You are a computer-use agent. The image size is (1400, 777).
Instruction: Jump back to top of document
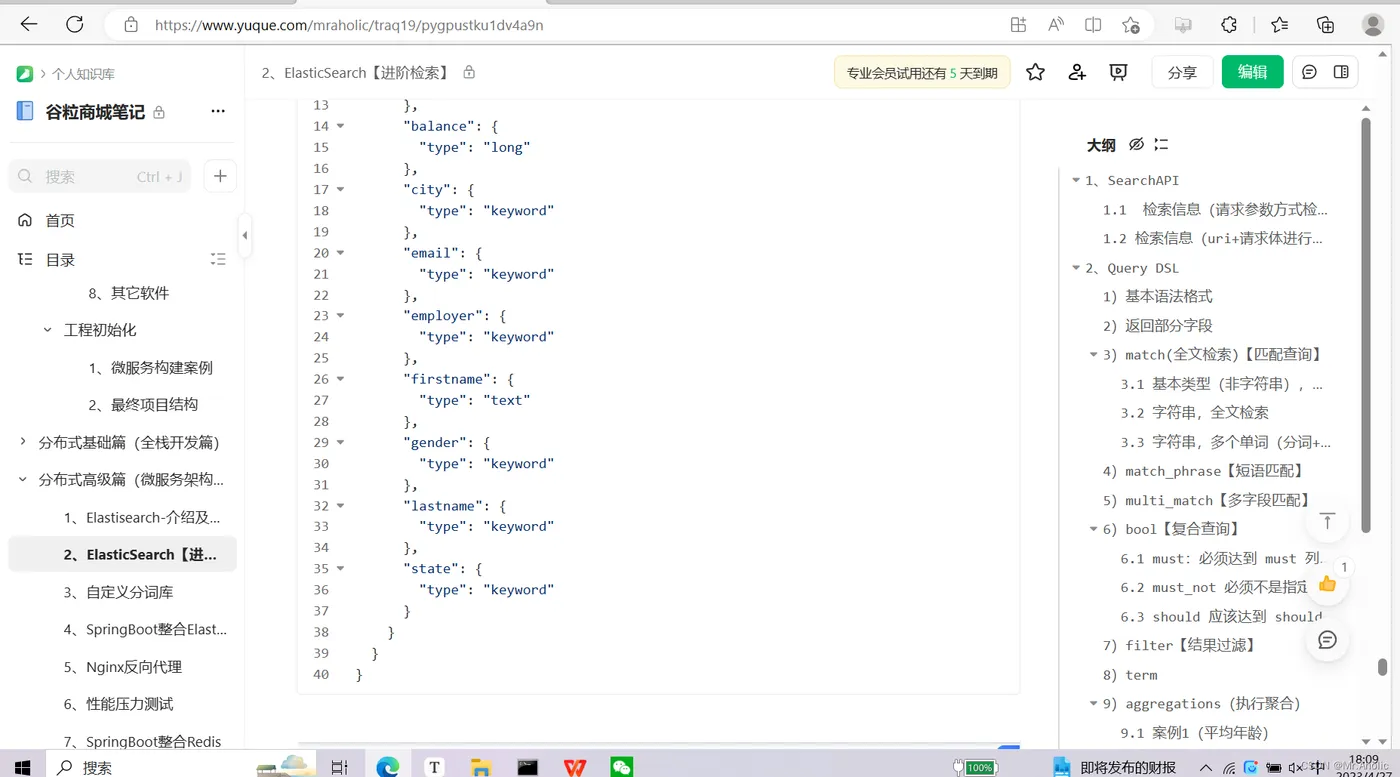tap(1328, 521)
